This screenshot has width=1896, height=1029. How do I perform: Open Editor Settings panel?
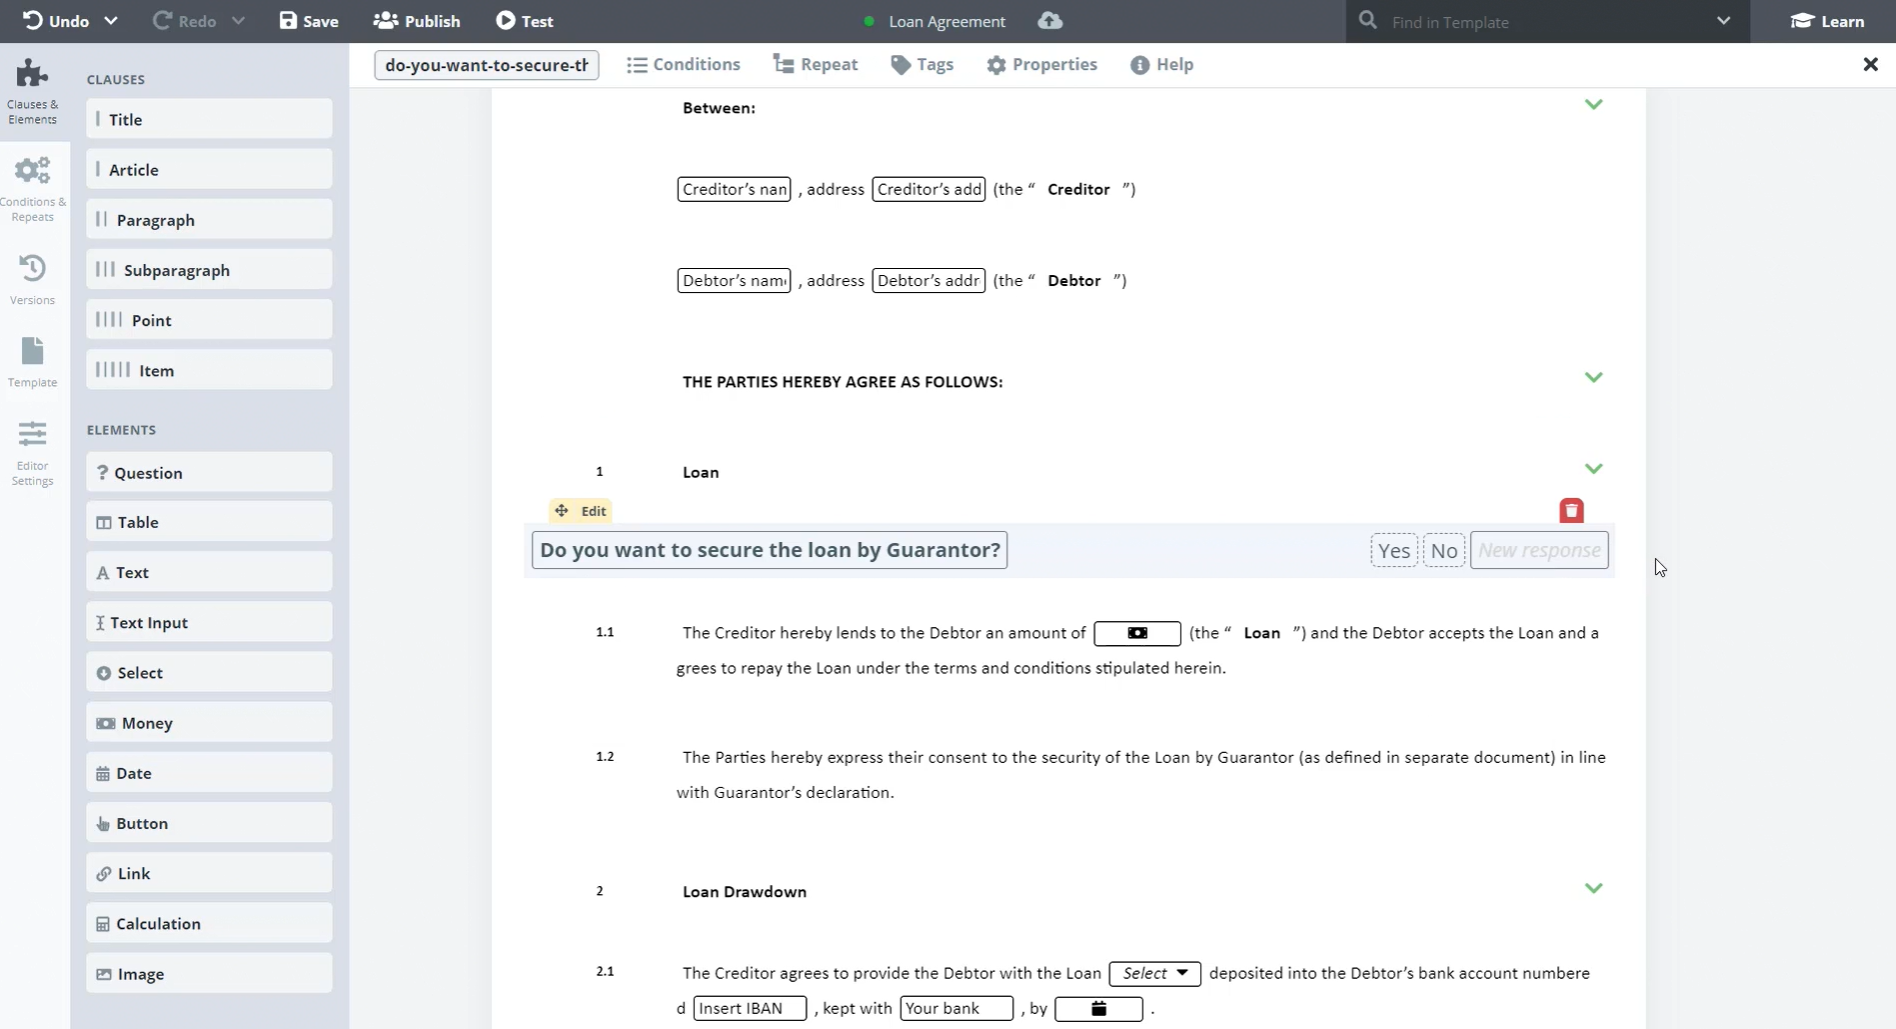pyautogui.click(x=33, y=453)
